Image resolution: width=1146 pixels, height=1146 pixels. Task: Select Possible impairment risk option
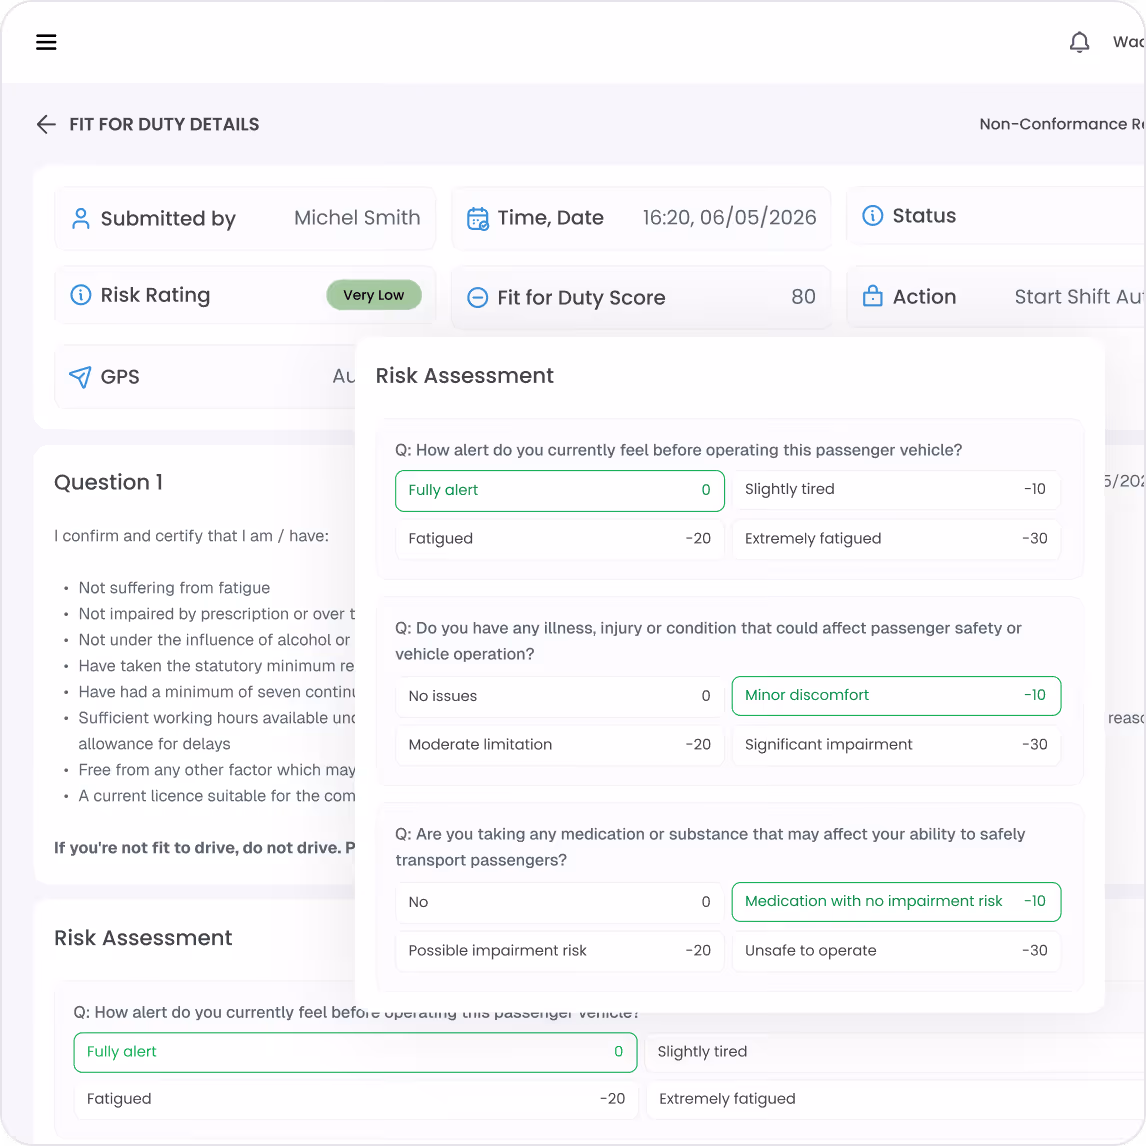[560, 951]
